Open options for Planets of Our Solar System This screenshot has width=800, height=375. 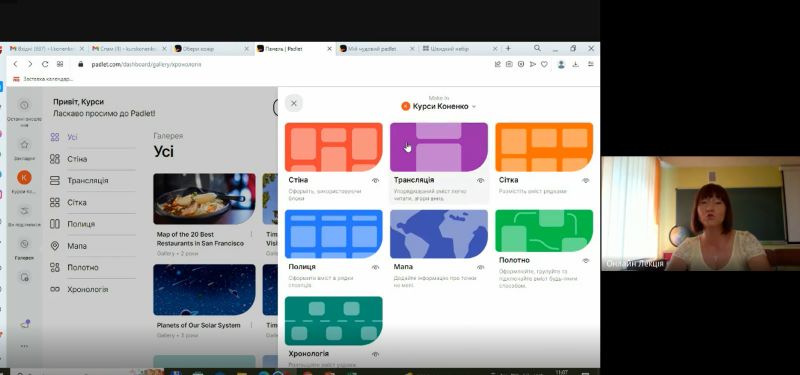251,325
